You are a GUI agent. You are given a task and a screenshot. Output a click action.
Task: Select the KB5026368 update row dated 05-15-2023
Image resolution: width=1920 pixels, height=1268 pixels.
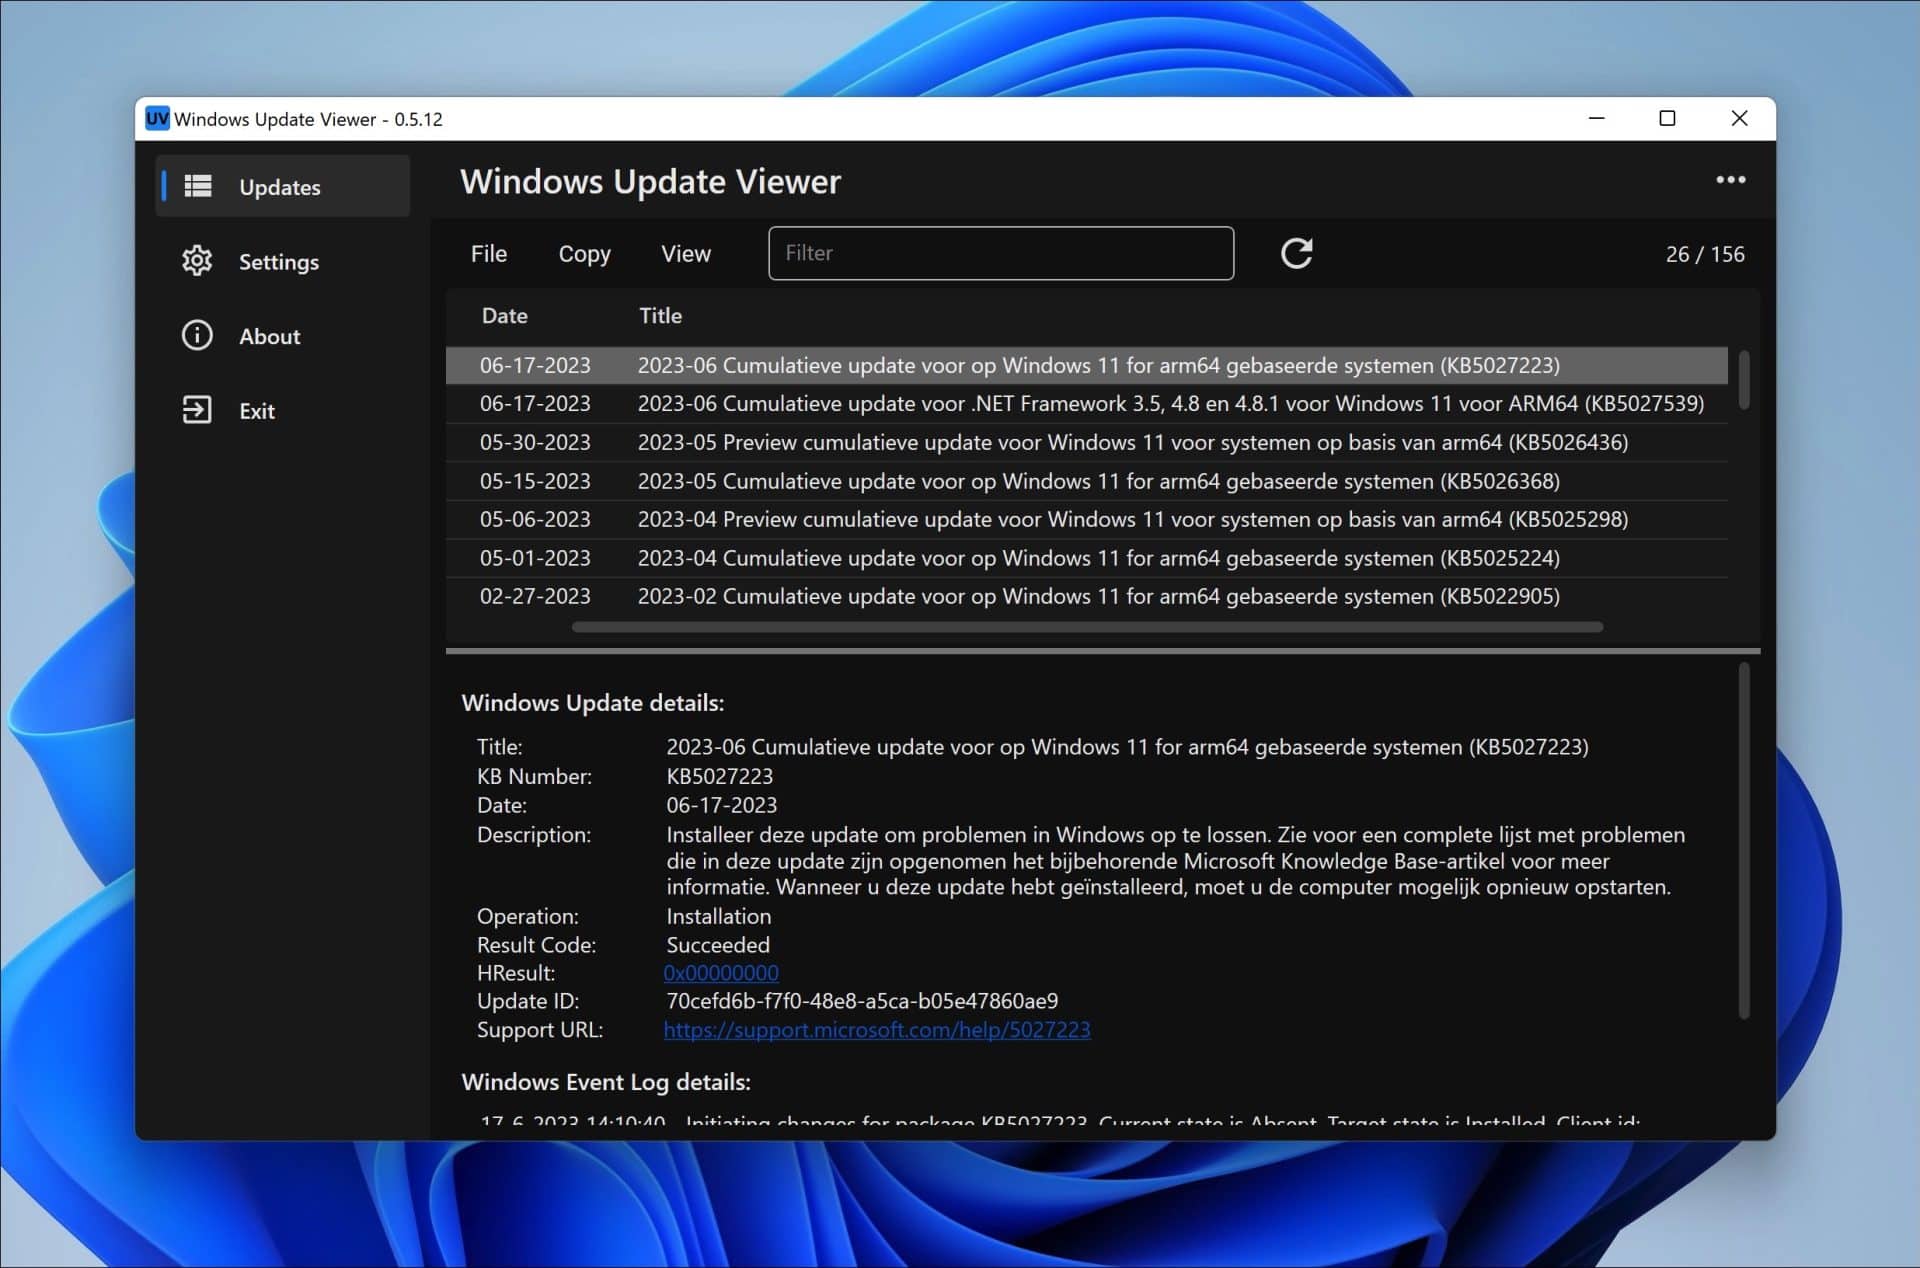click(1086, 481)
